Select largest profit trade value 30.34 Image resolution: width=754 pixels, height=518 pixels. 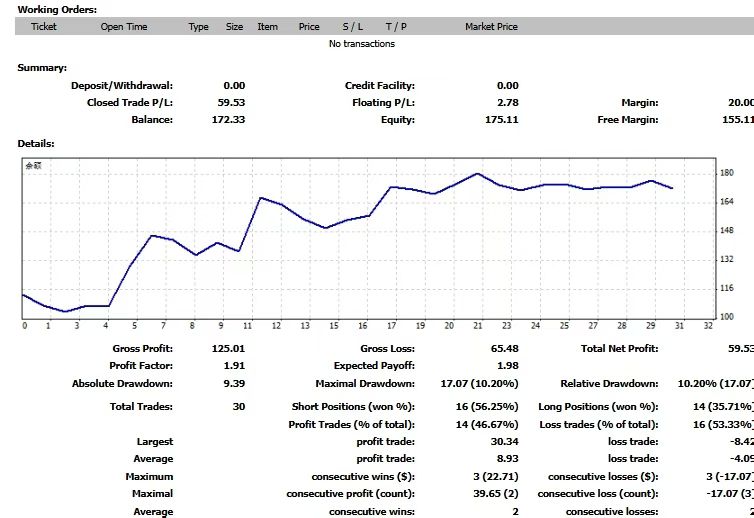pos(504,442)
